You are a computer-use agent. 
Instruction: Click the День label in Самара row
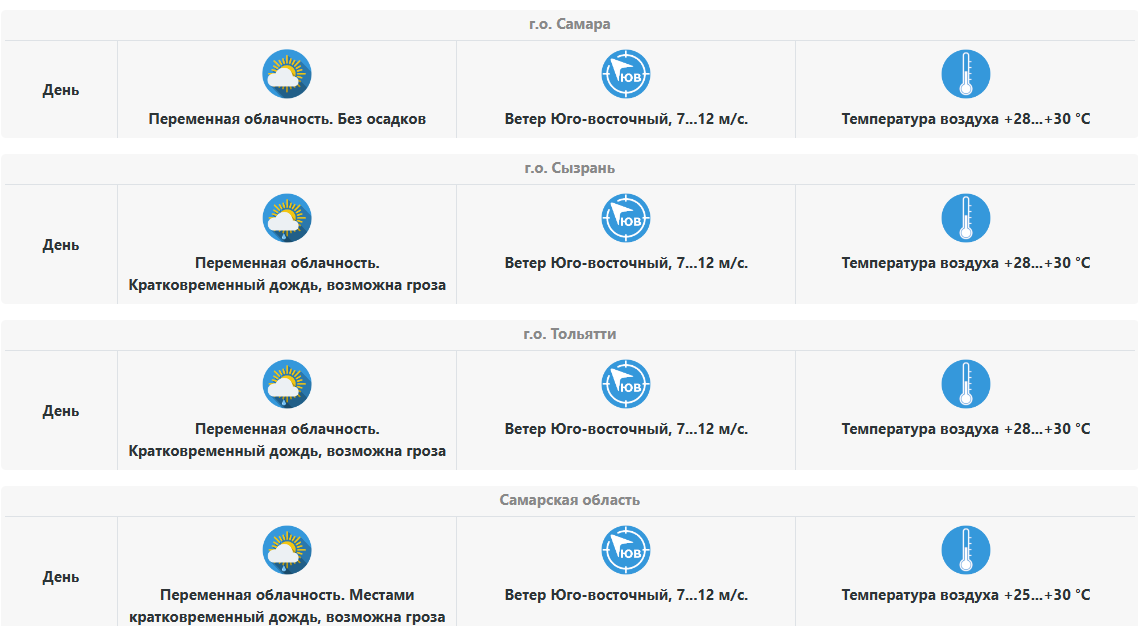[x=61, y=90]
